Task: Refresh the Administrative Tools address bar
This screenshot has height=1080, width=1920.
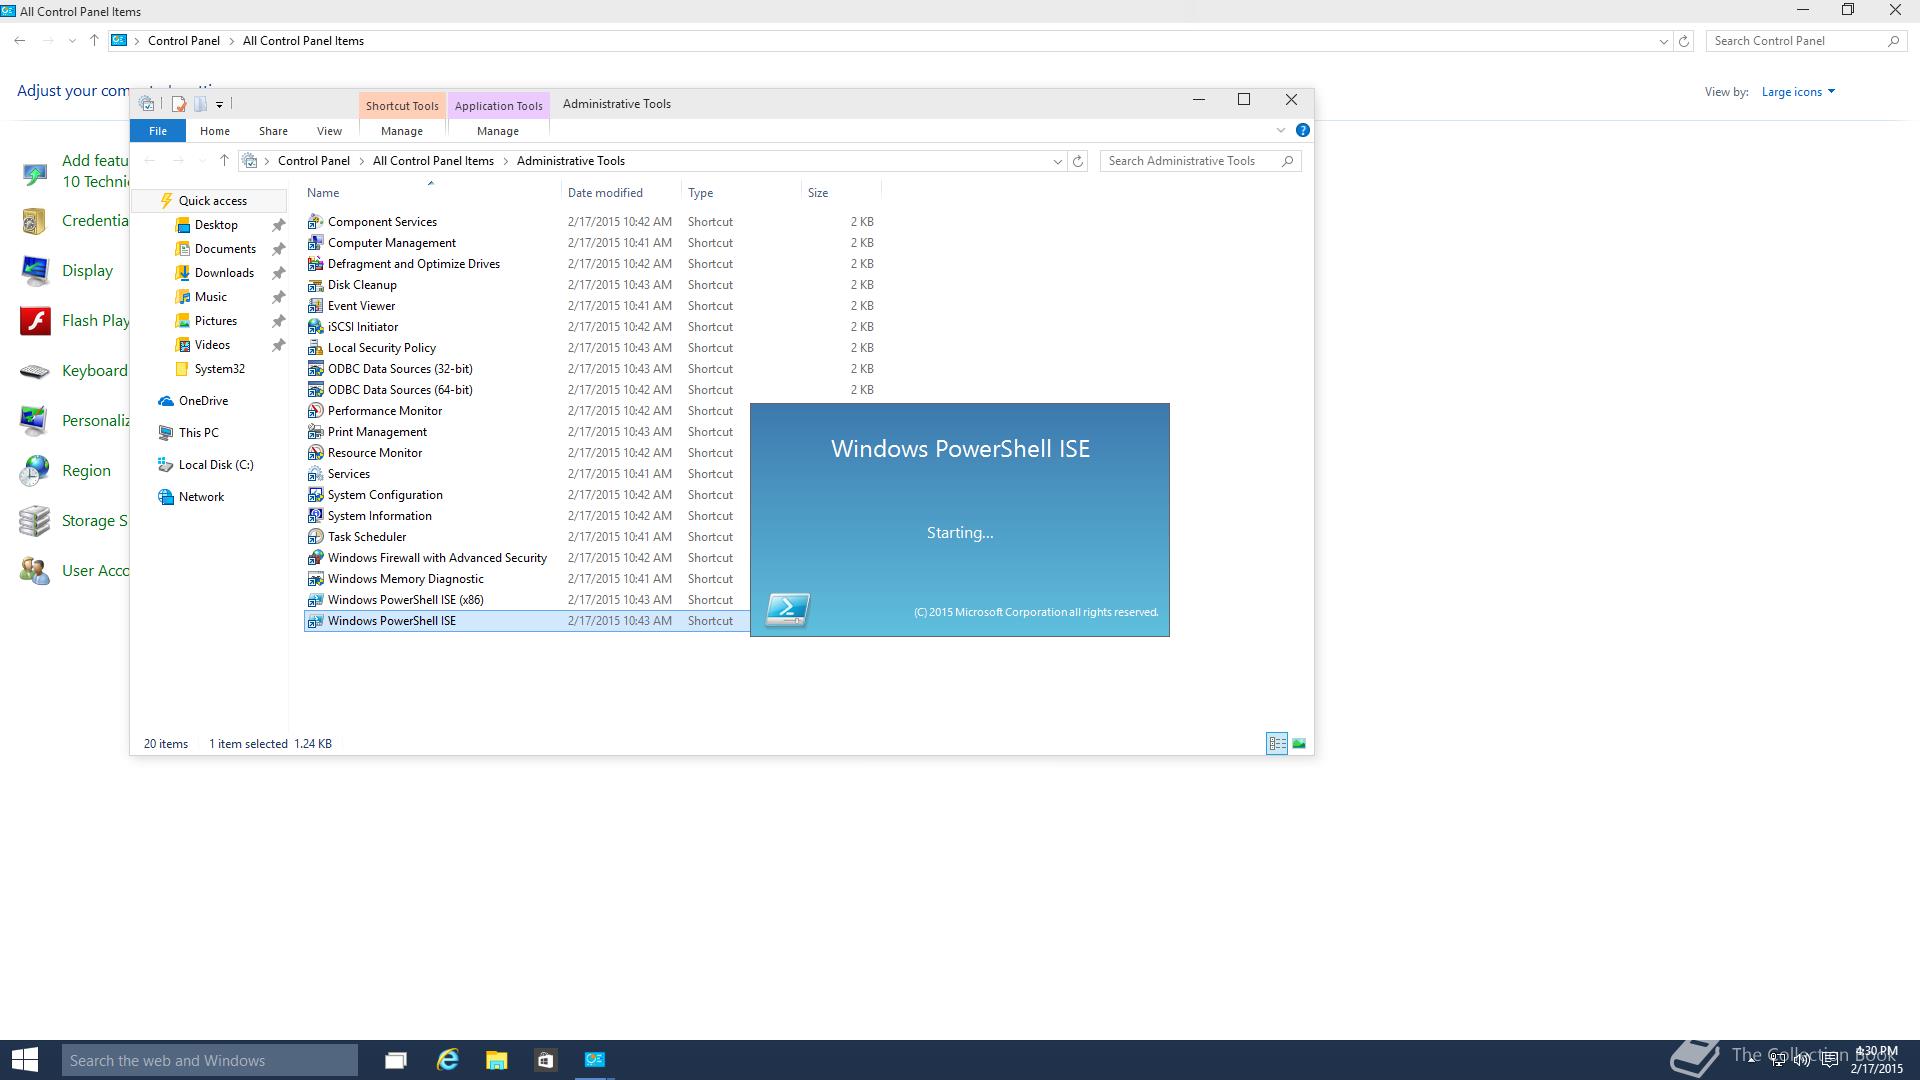Action: 1078,161
